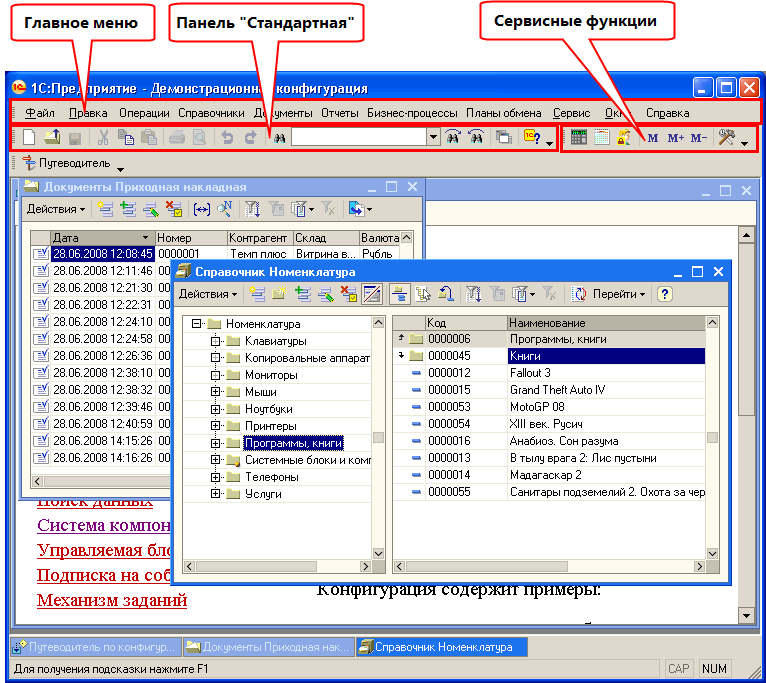Image resolution: width=766 pixels, height=683 pixels.
Task: Open the Операции menu
Action: (144, 113)
